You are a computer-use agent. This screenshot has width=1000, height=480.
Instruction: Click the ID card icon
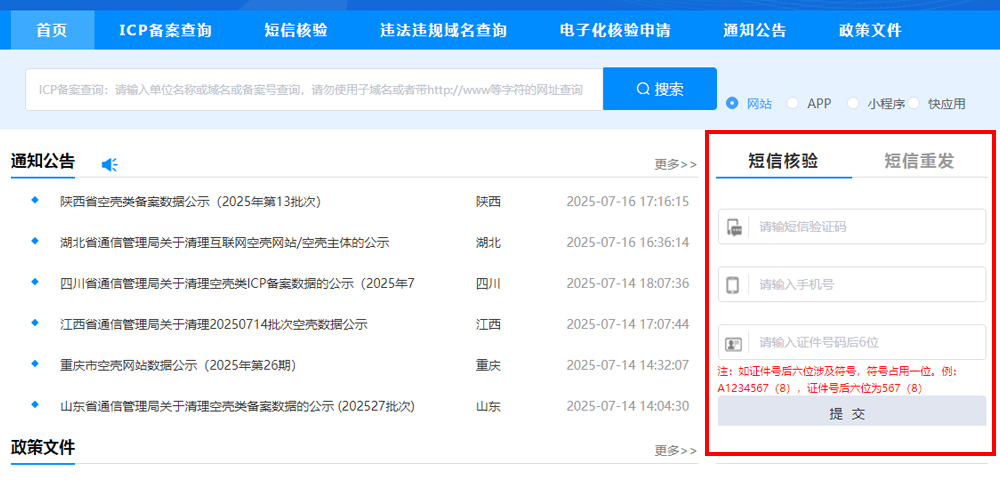(734, 343)
